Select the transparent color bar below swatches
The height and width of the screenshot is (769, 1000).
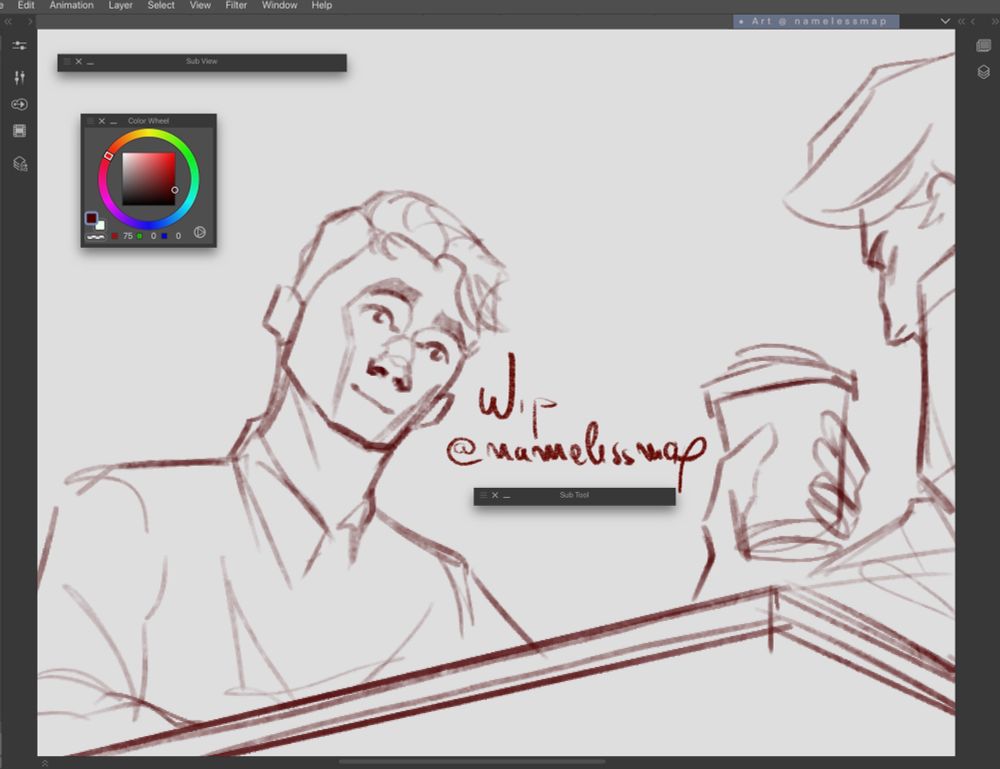[x=96, y=237]
